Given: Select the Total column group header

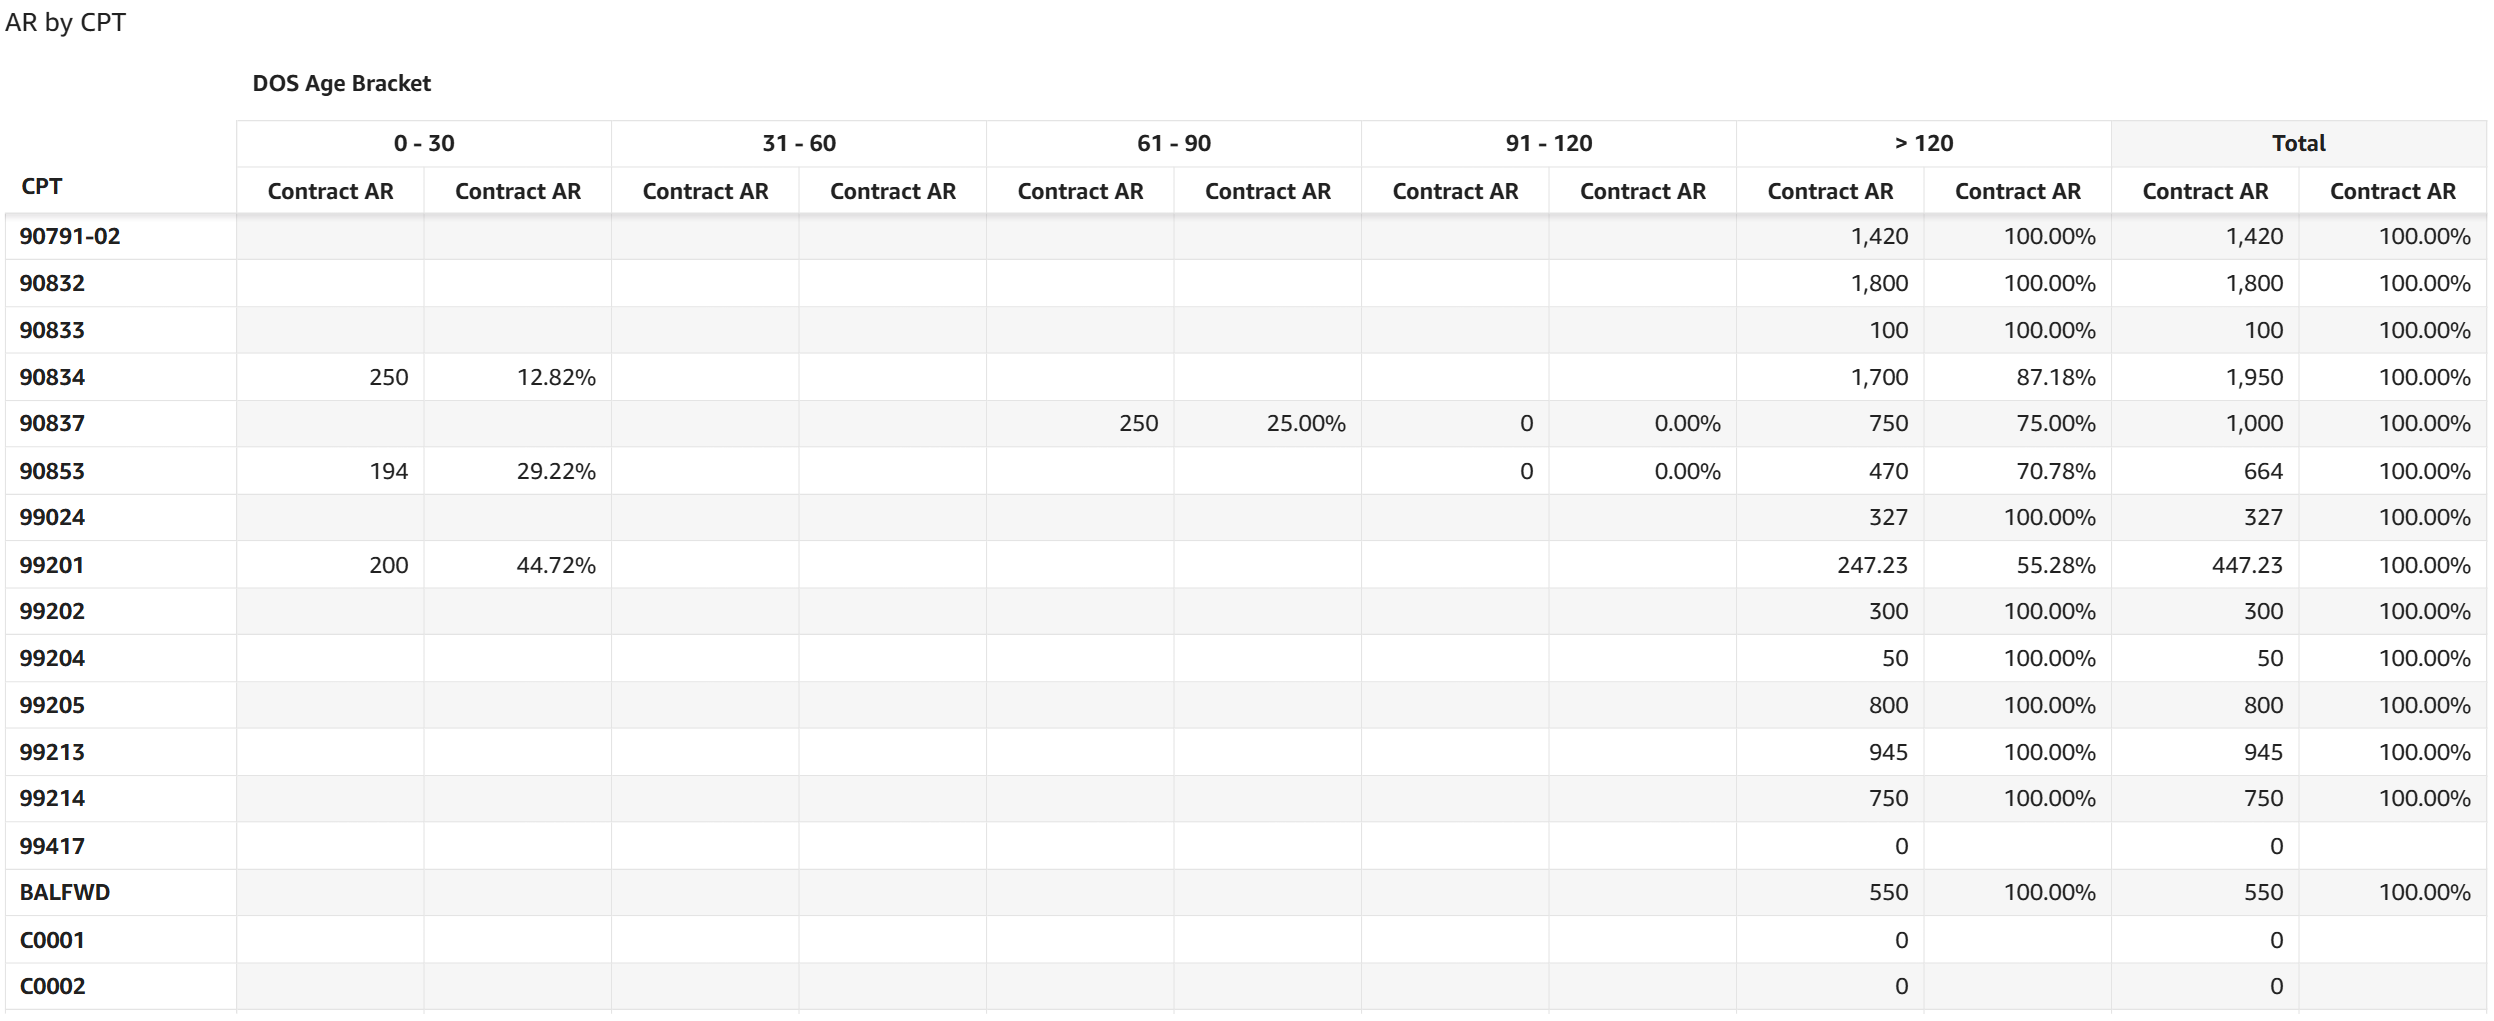Looking at the screenshot, I should 2298,143.
